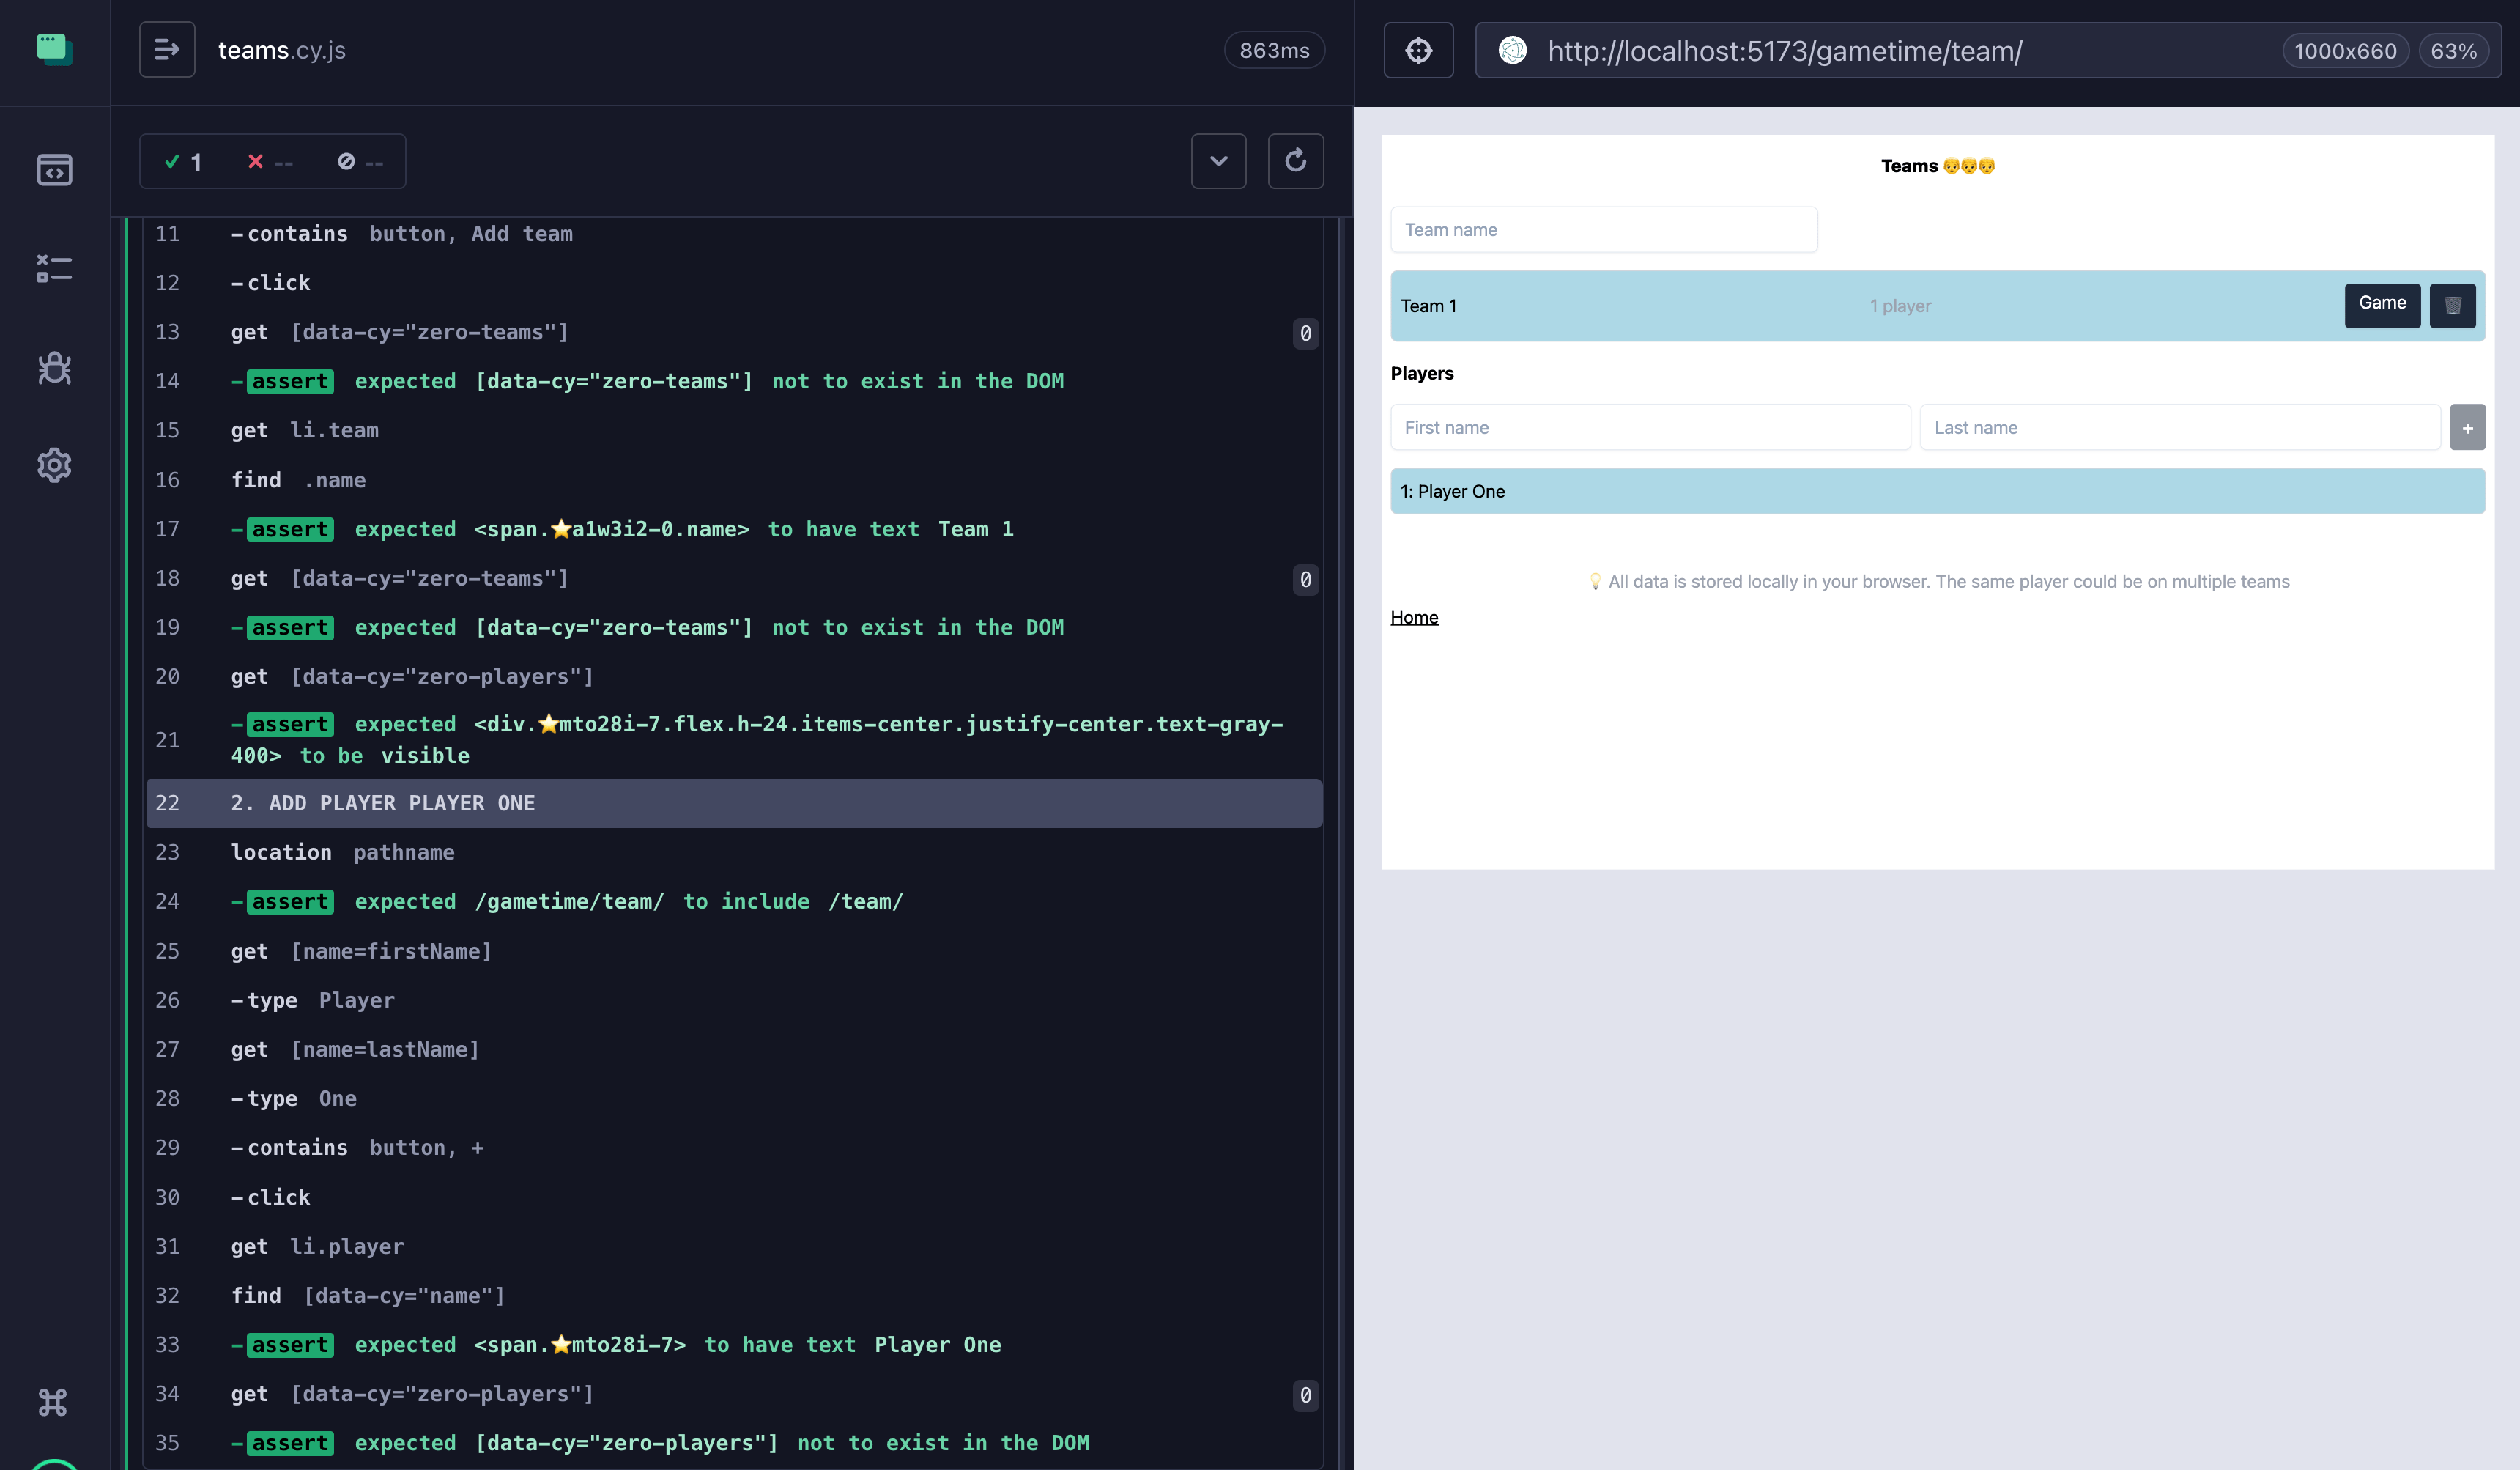Click the selector playground crosshair icon
Viewport: 2520px width, 1470px height.
tap(1418, 50)
